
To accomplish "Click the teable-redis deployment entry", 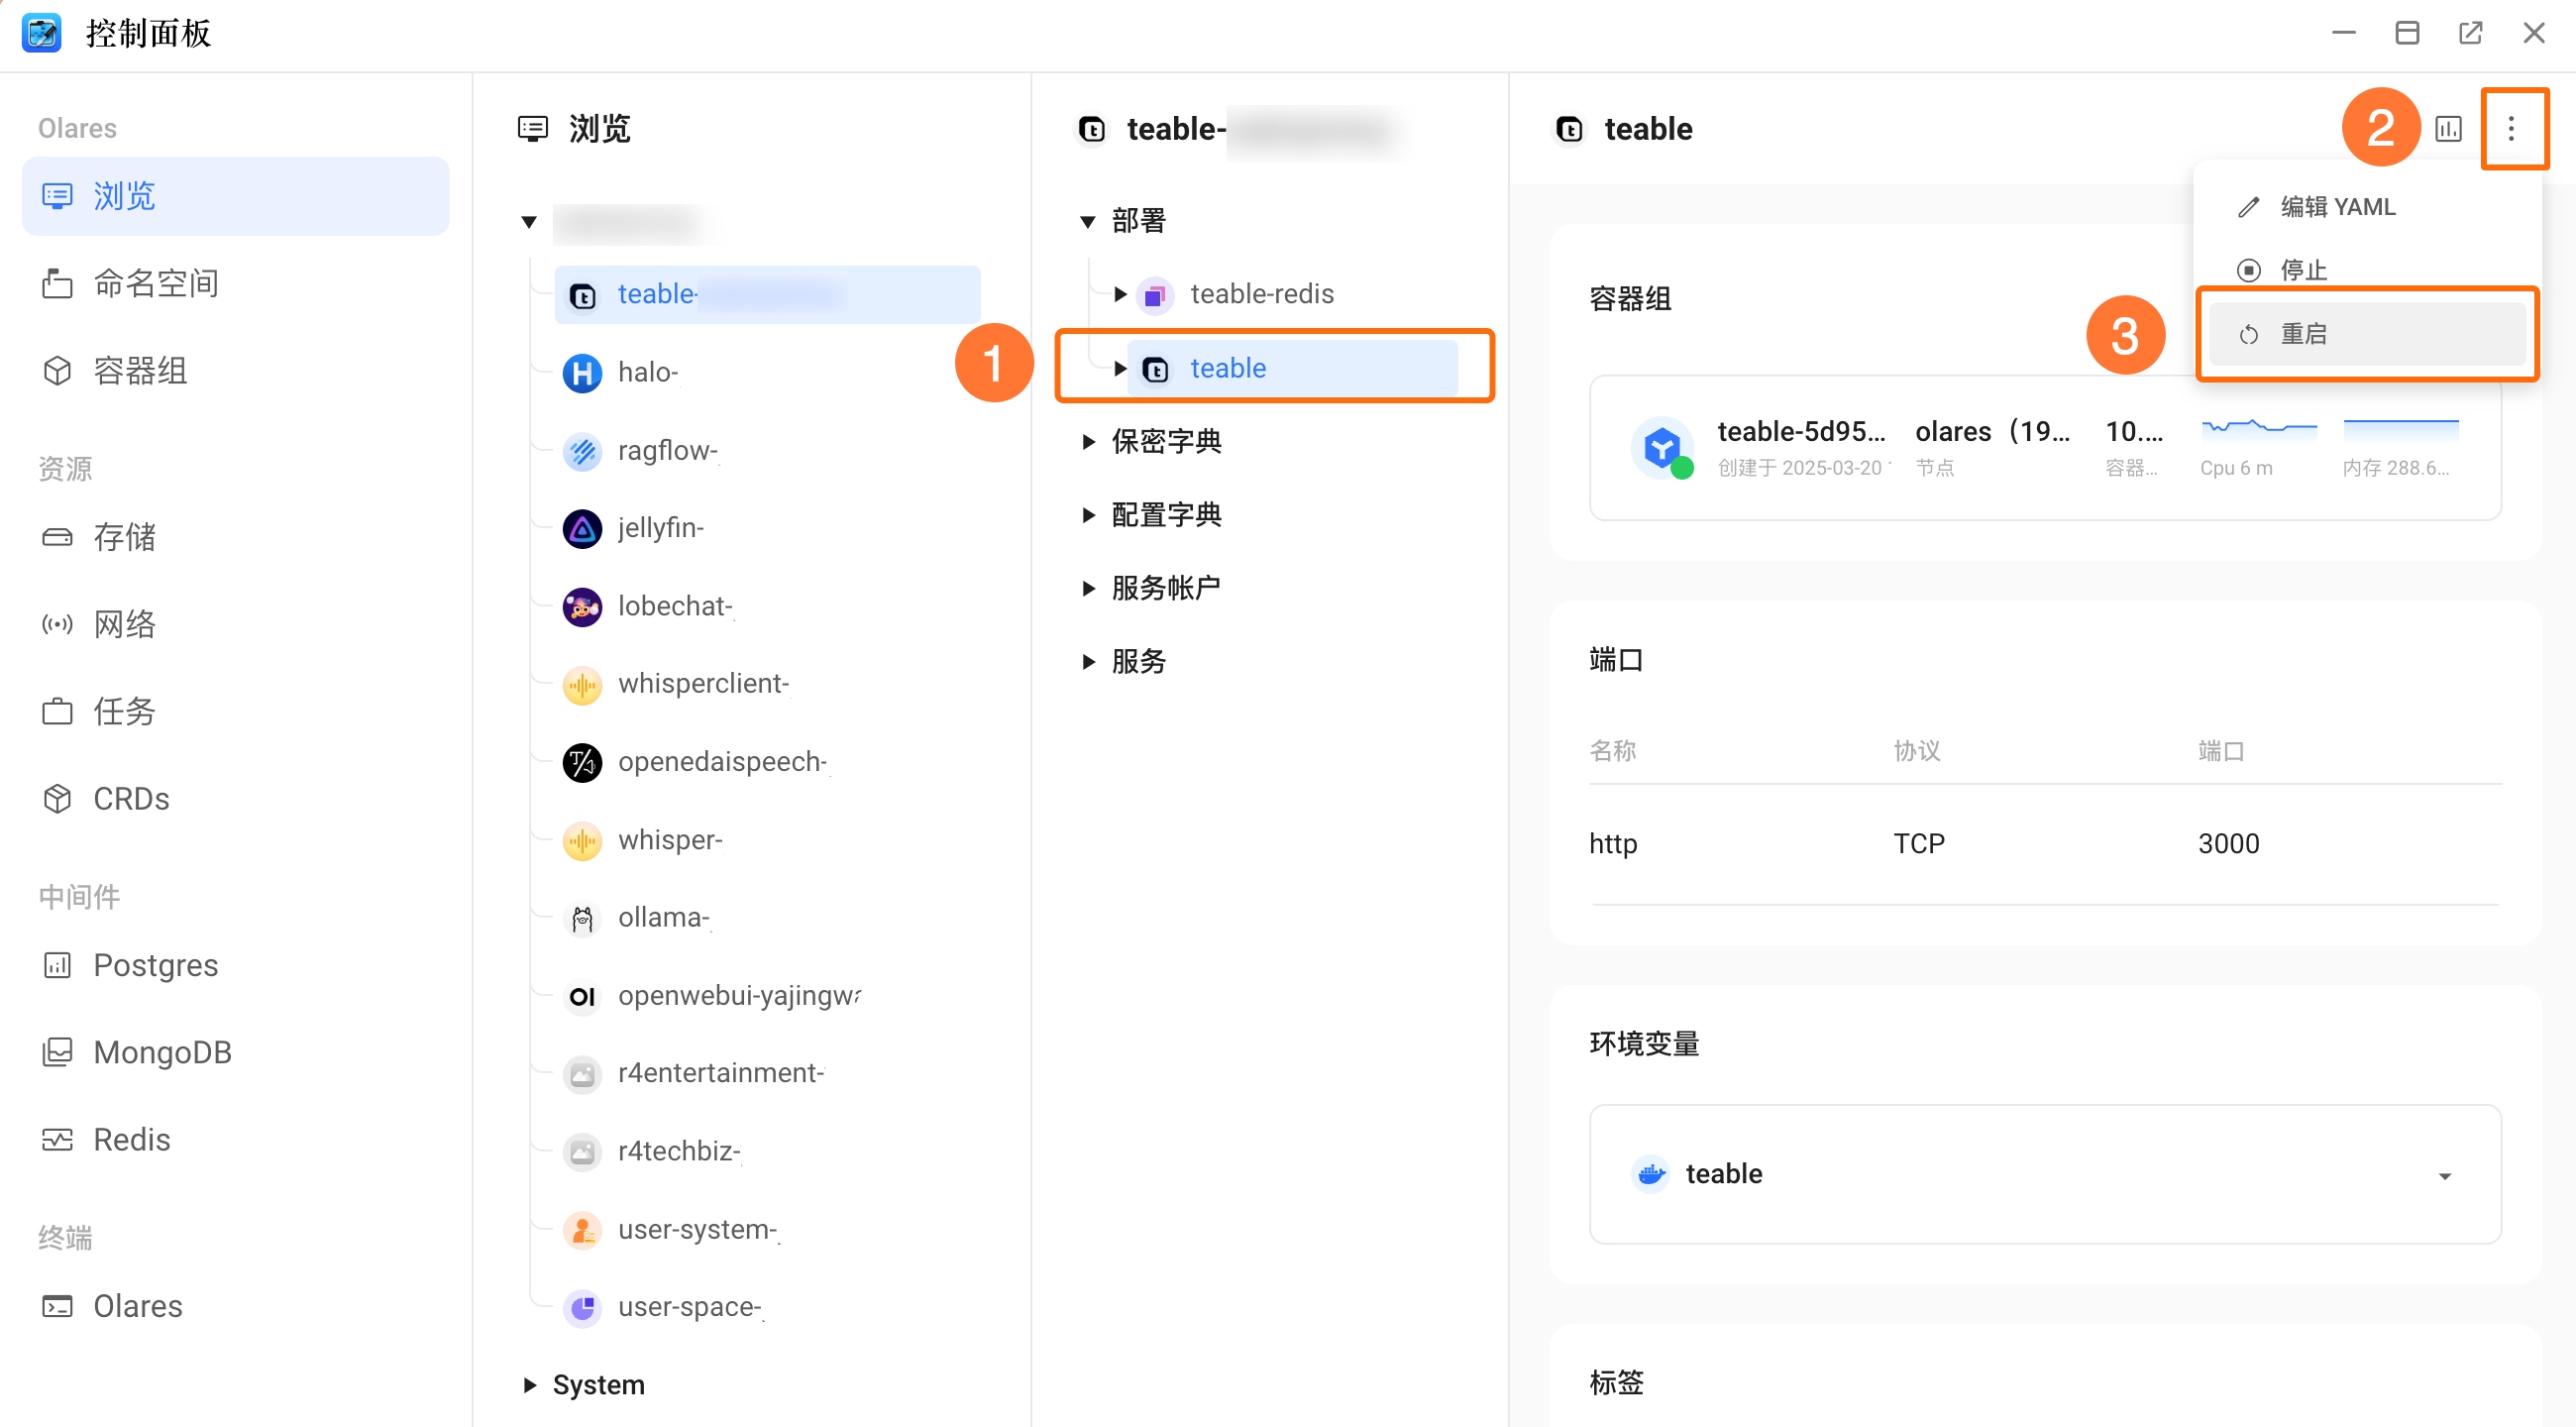I will click(x=1261, y=293).
